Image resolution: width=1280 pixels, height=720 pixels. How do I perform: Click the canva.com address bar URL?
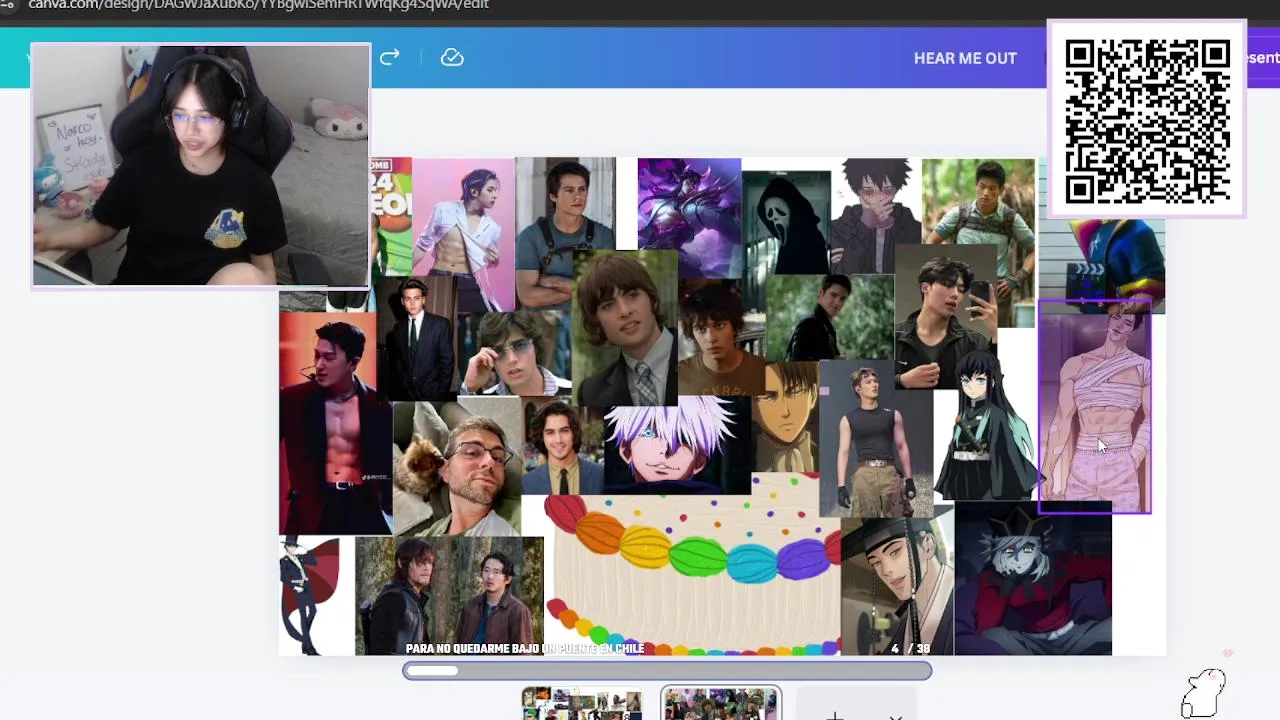tap(258, 5)
